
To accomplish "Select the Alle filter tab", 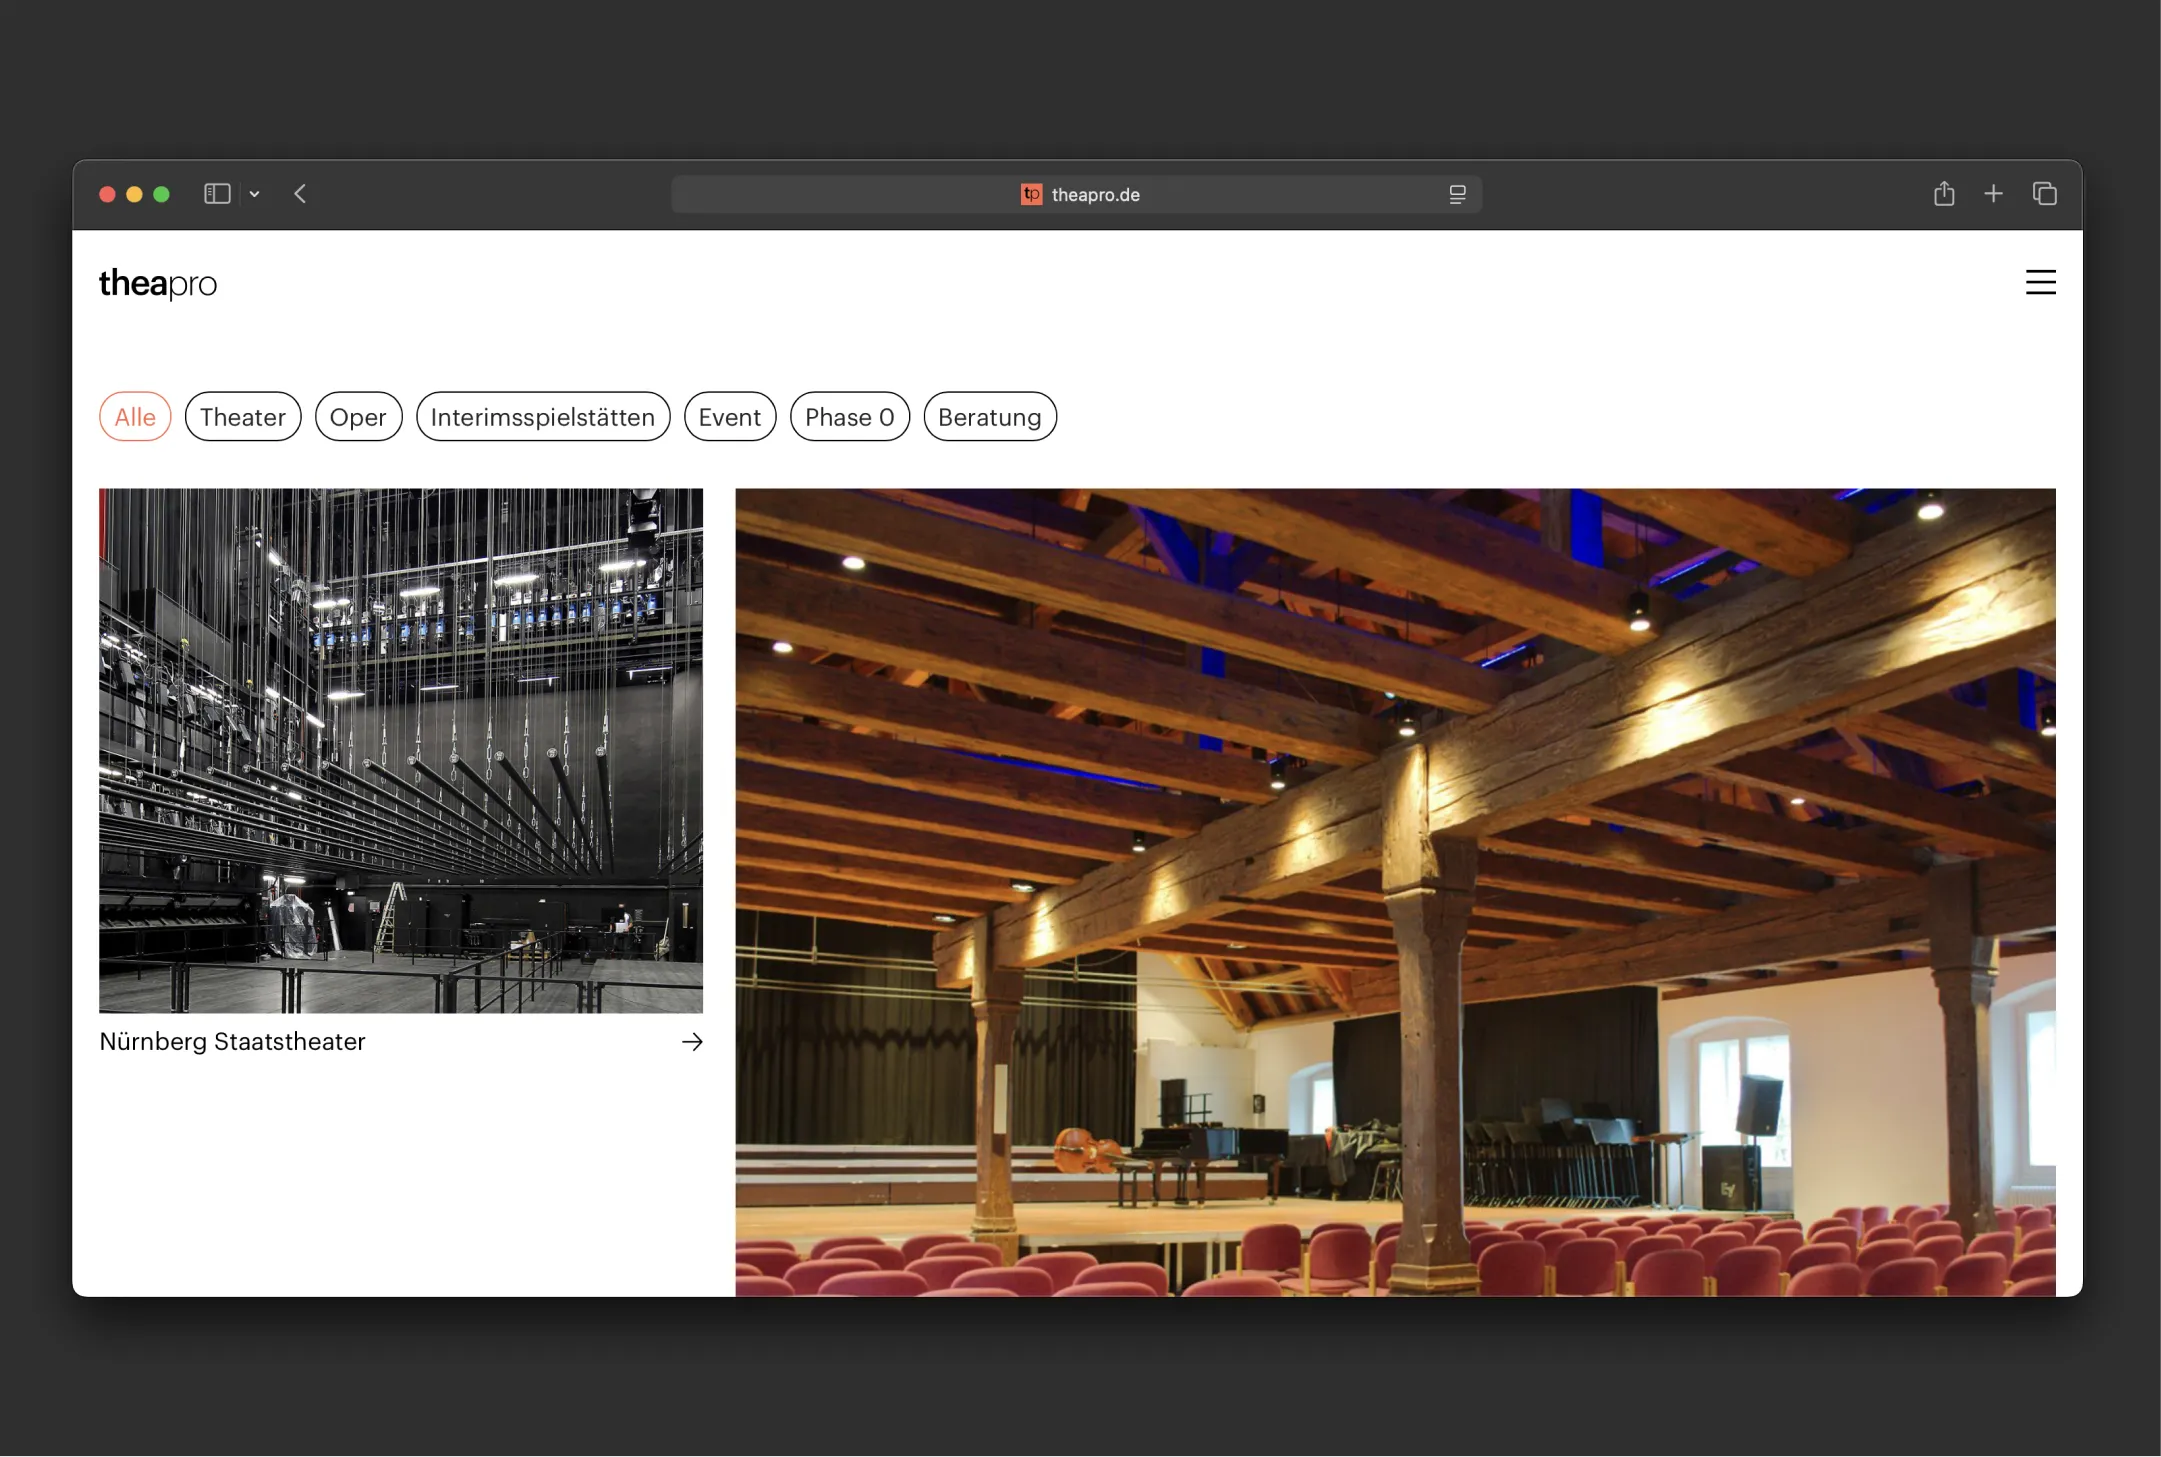I will pyautogui.click(x=135, y=416).
